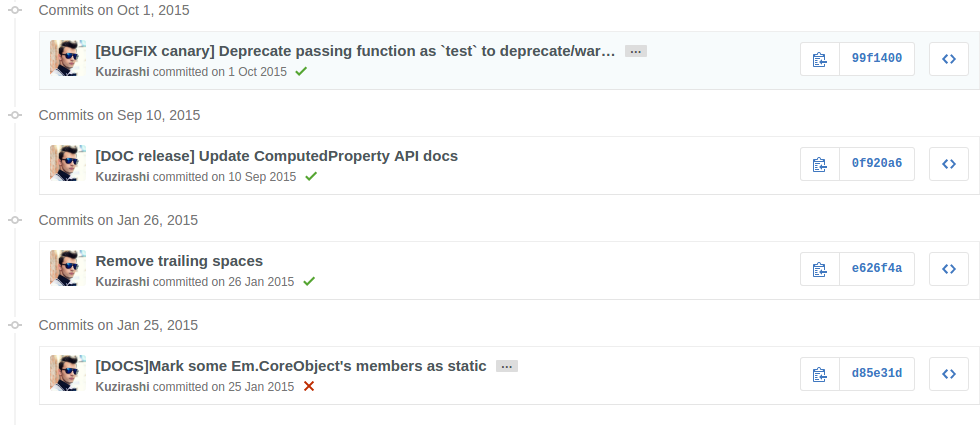Copy full SHA for commit 0f920a6

[x=820, y=164]
